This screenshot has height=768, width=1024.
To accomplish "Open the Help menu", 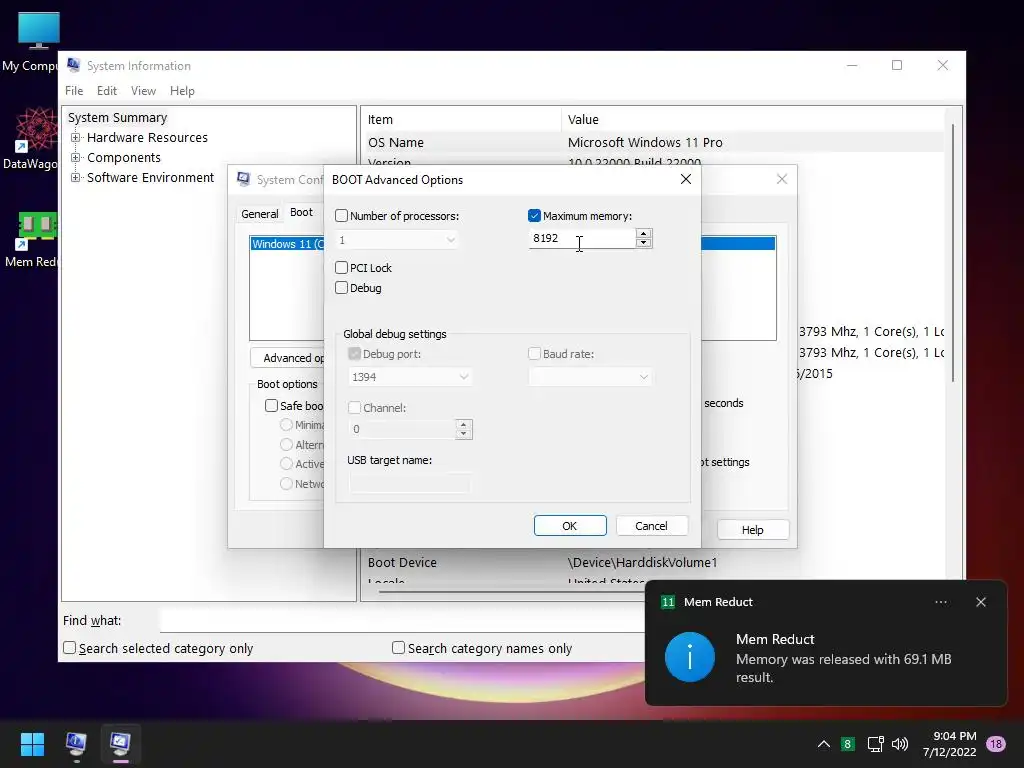I will [x=182, y=91].
